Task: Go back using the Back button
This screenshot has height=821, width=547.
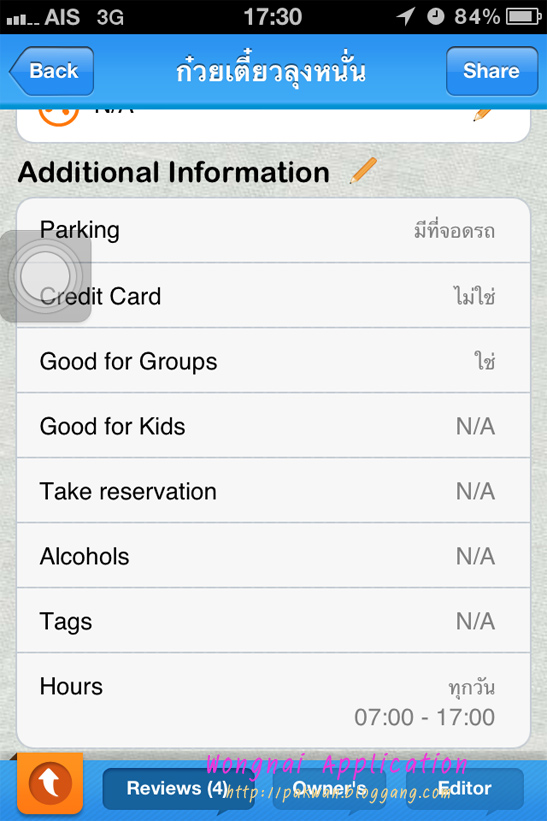Action: (51, 71)
